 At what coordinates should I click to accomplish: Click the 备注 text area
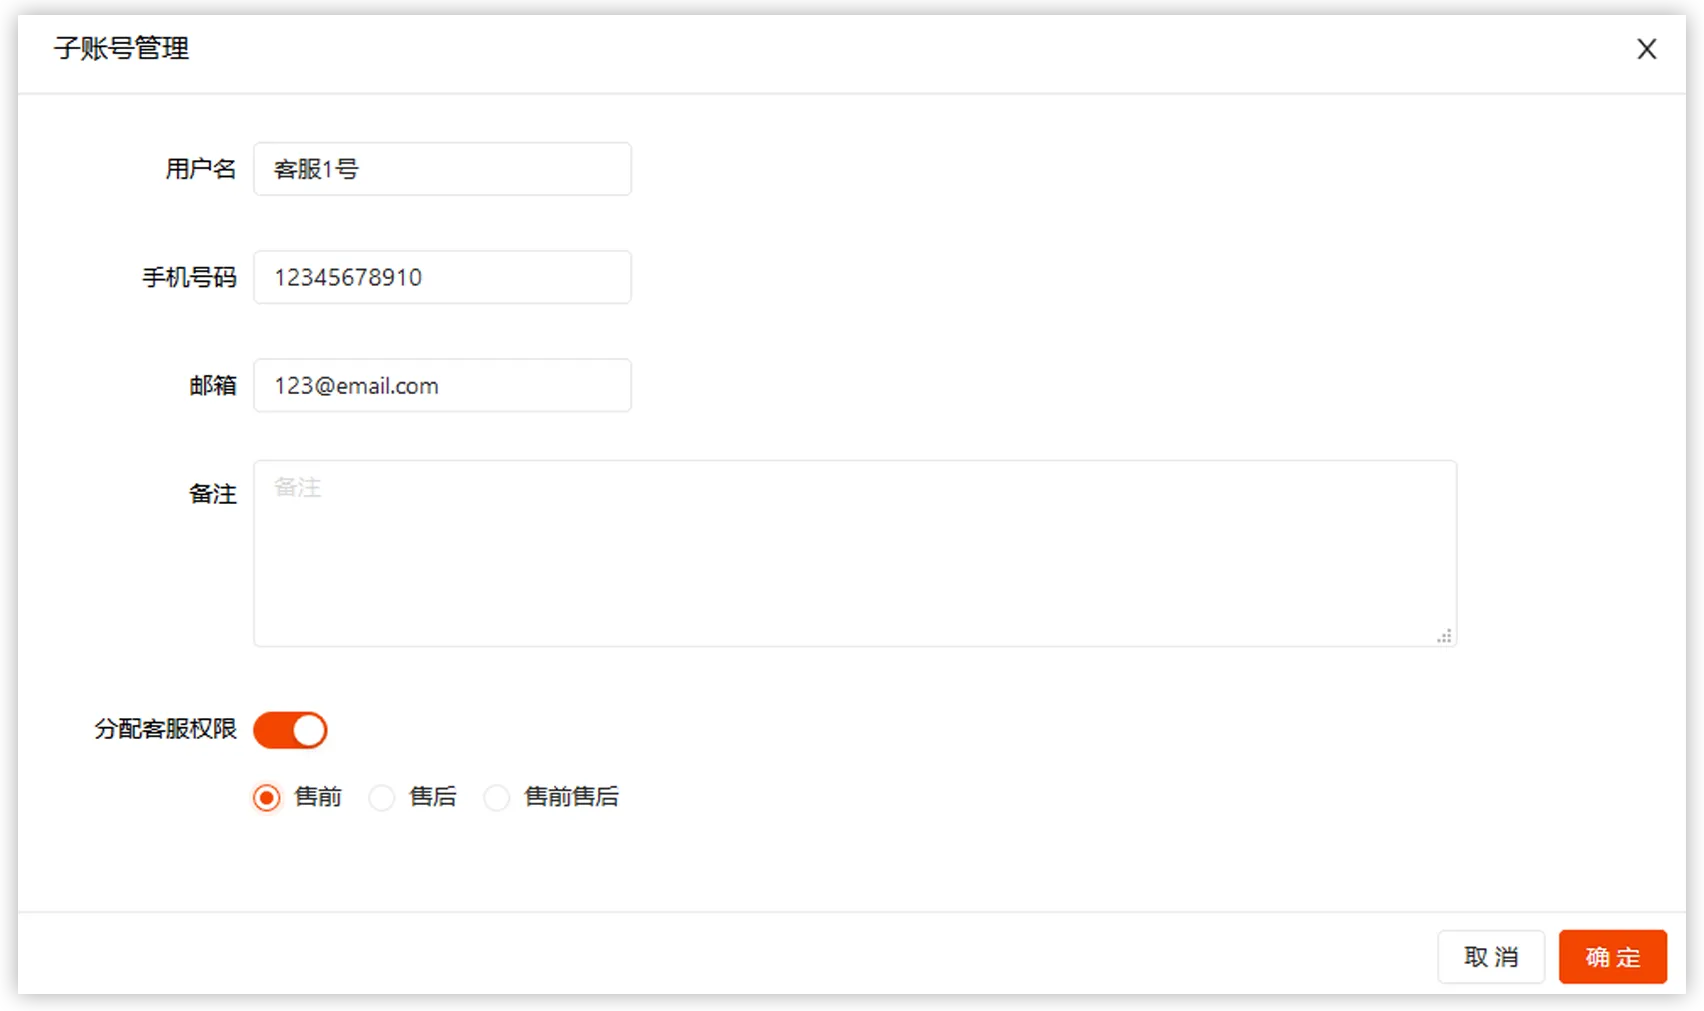tap(855, 553)
